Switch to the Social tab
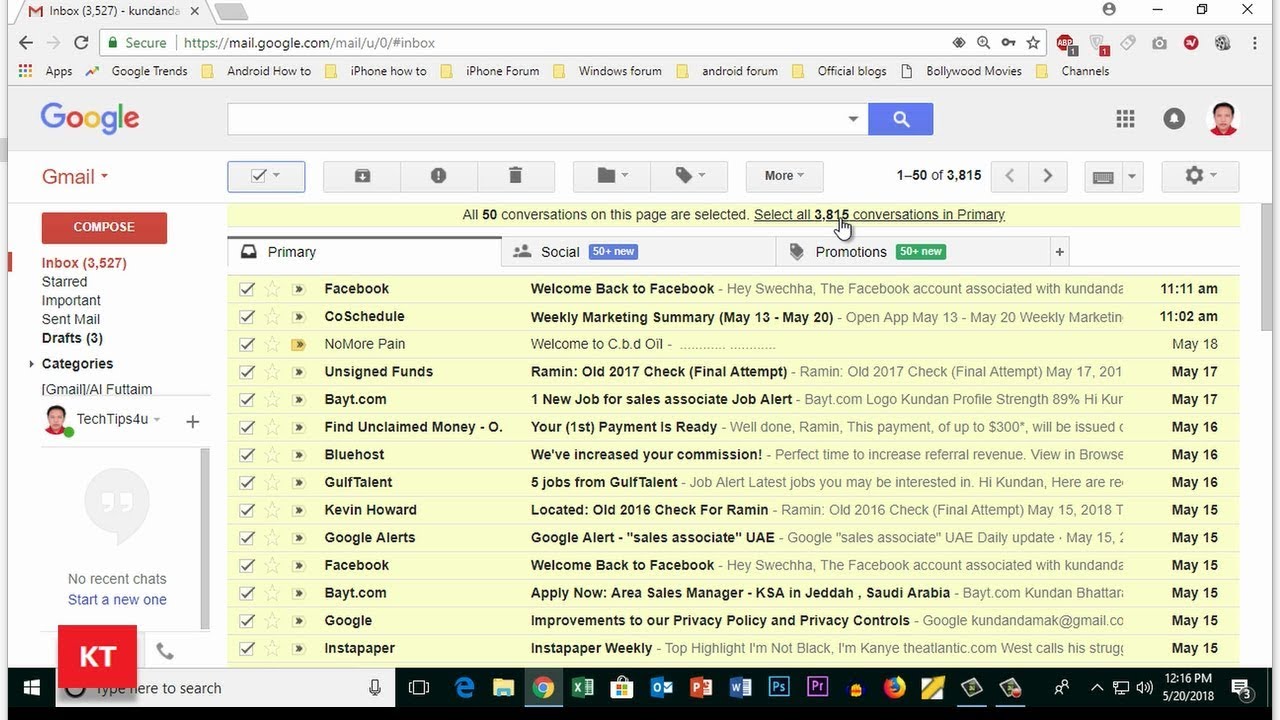The width and height of the screenshot is (1280, 720). click(638, 252)
